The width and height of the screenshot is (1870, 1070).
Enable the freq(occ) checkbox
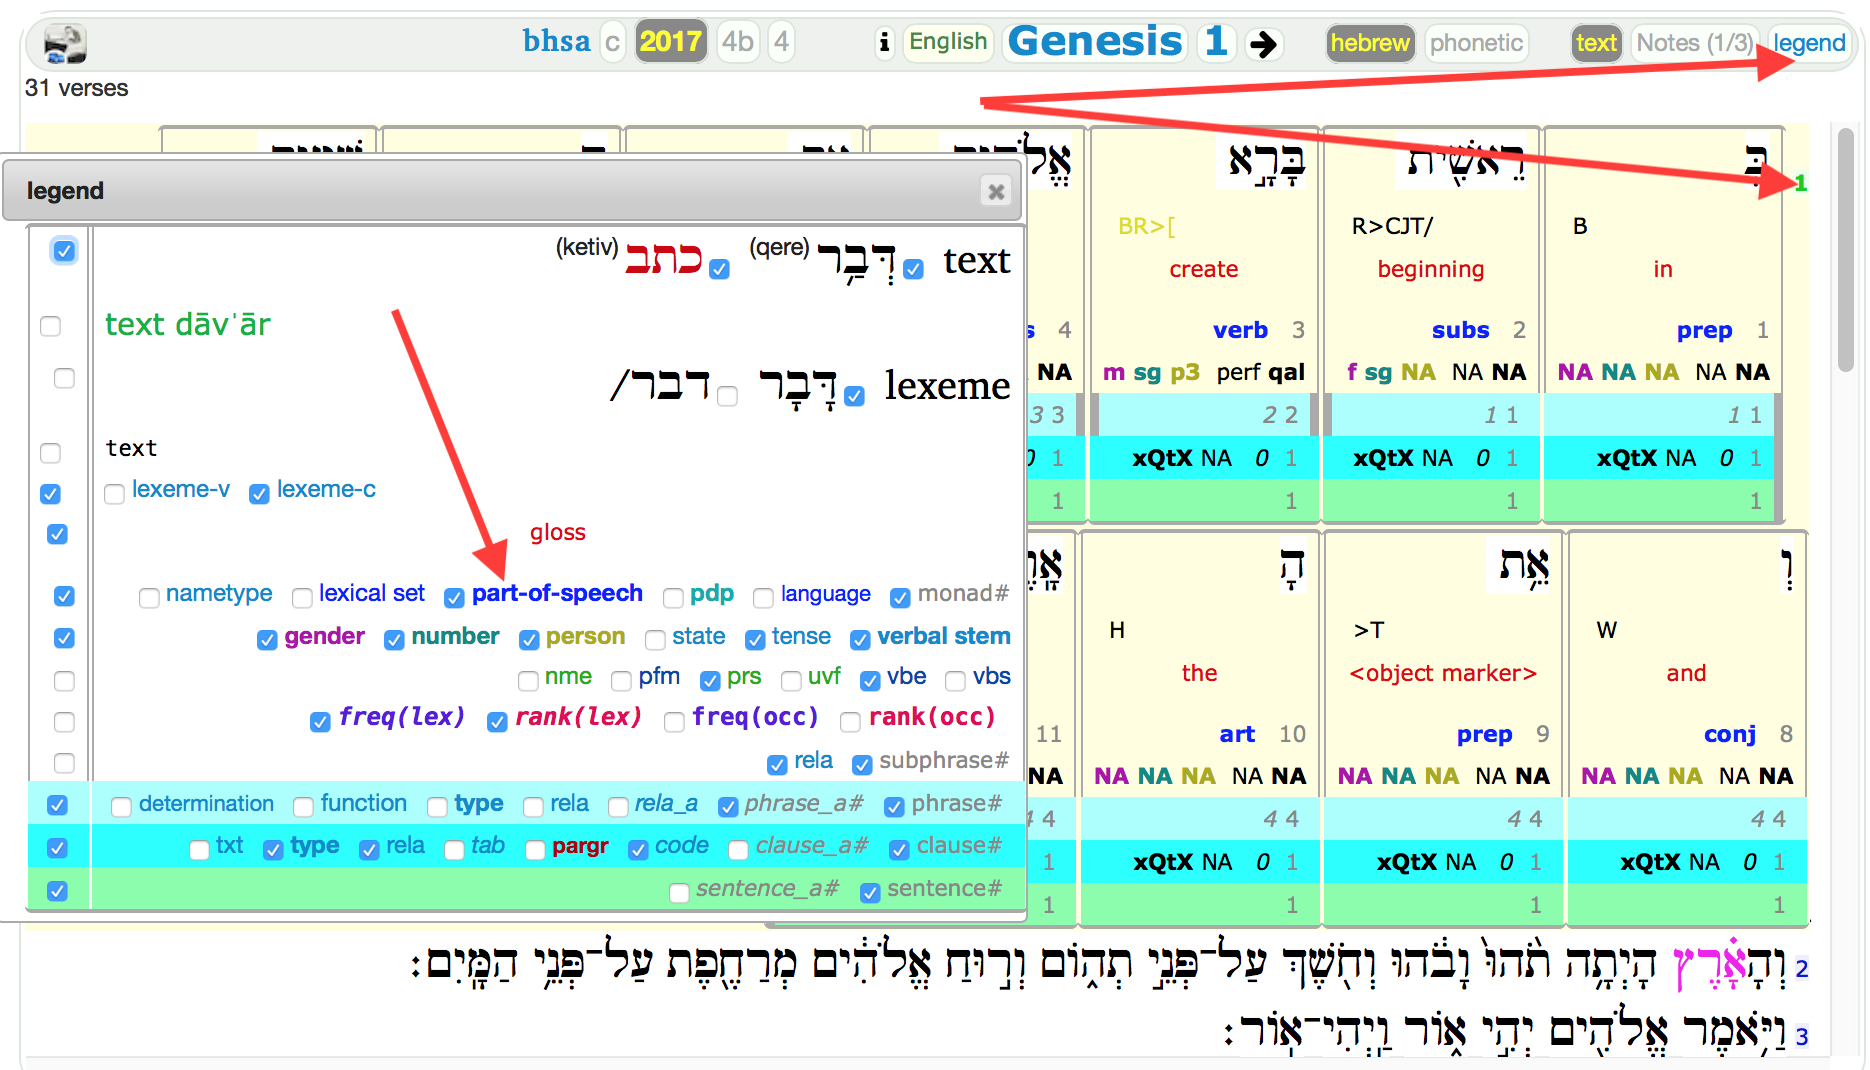(674, 722)
